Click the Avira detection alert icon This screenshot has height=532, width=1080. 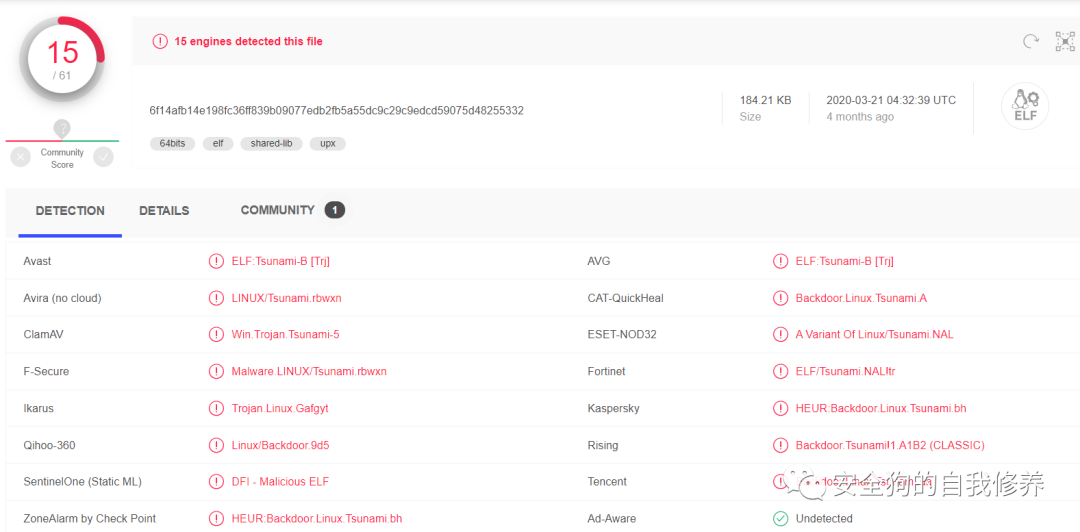click(x=216, y=298)
